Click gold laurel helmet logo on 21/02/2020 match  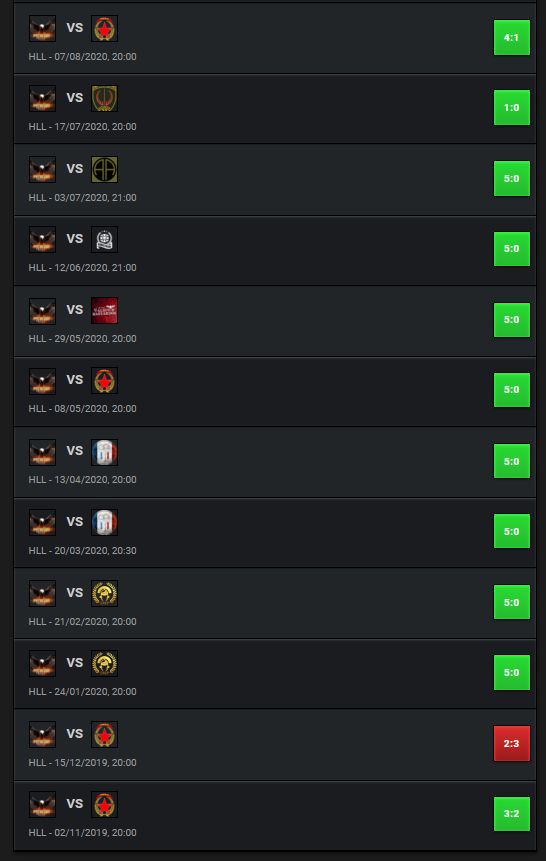pos(104,593)
